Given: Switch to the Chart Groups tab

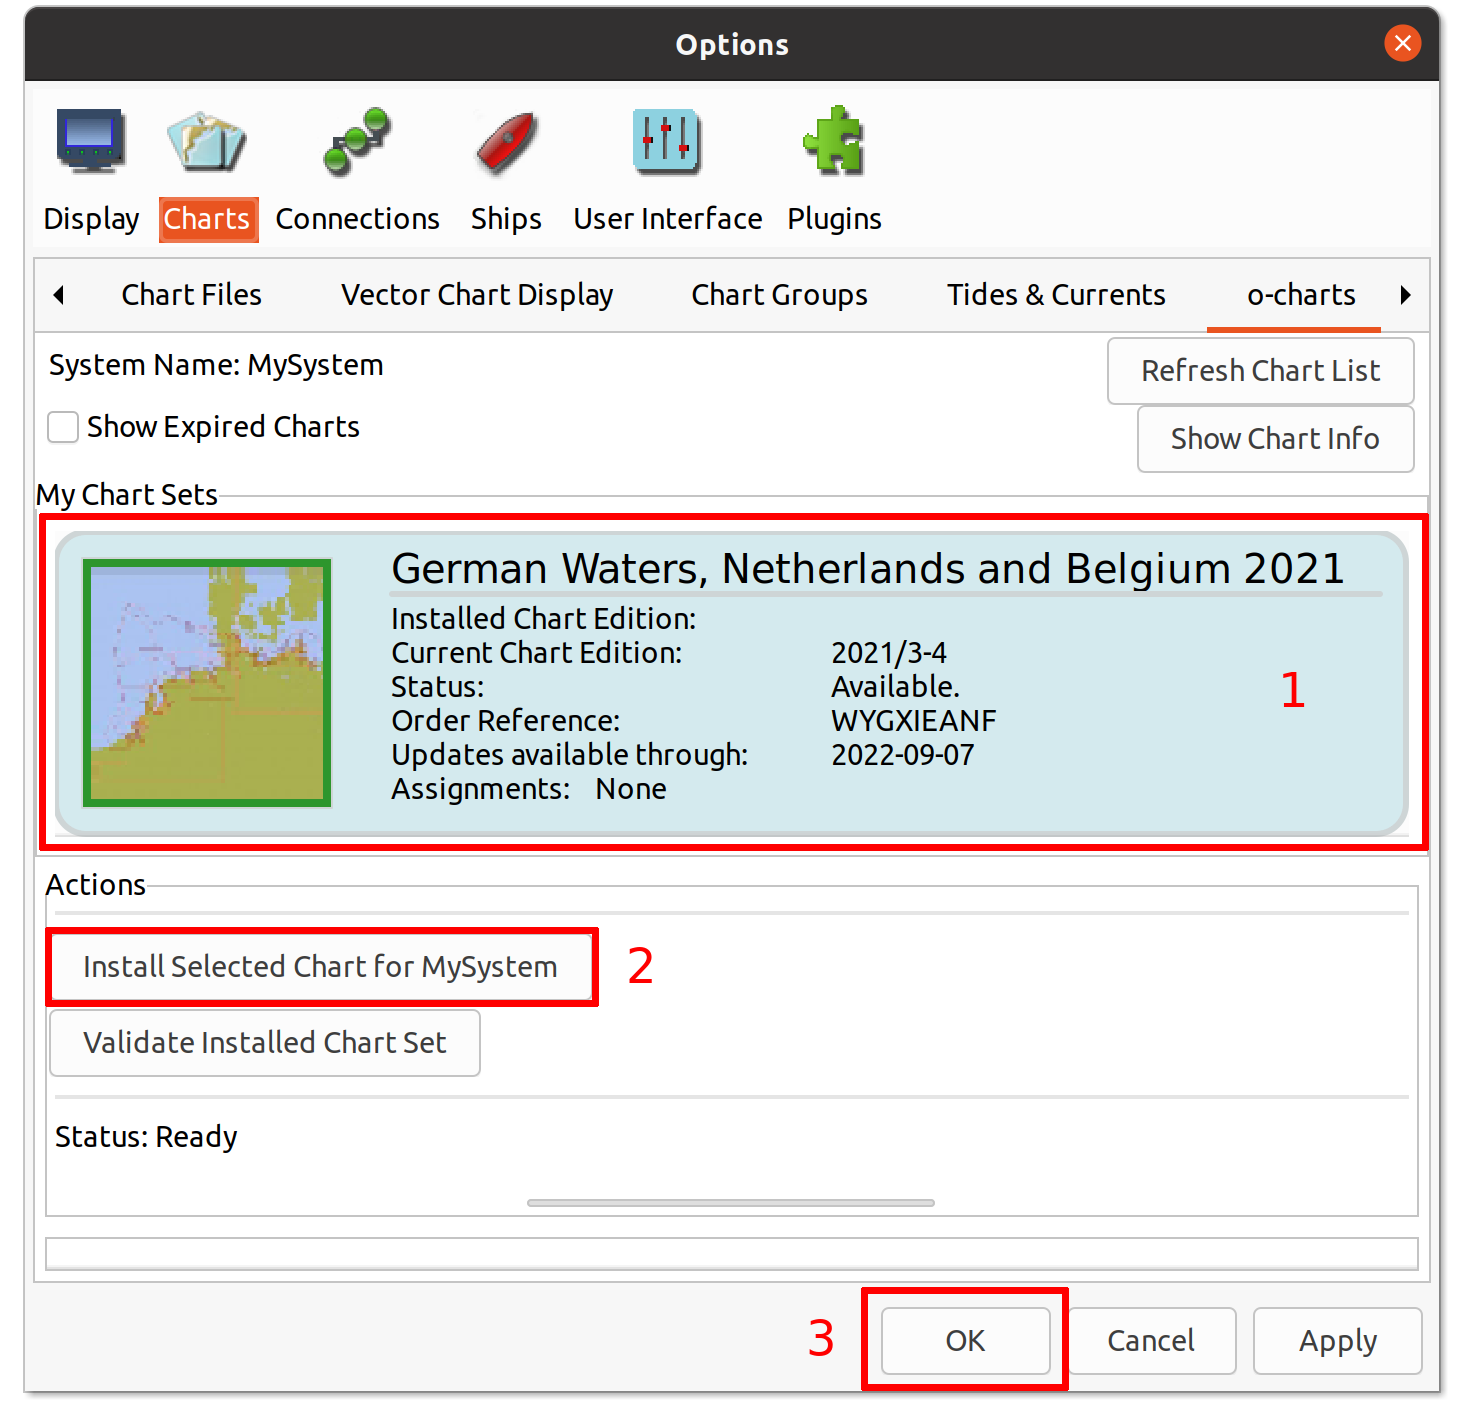Looking at the screenshot, I should click(779, 295).
